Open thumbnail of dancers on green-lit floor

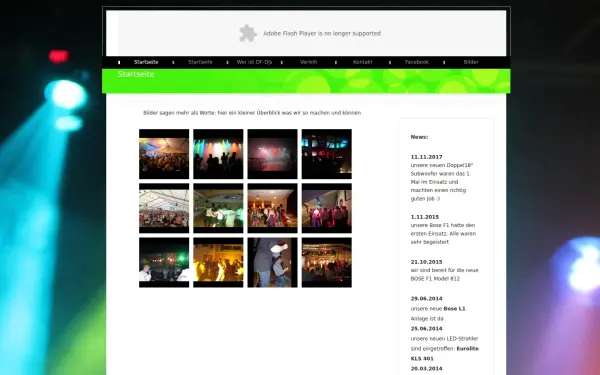(218, 208)
